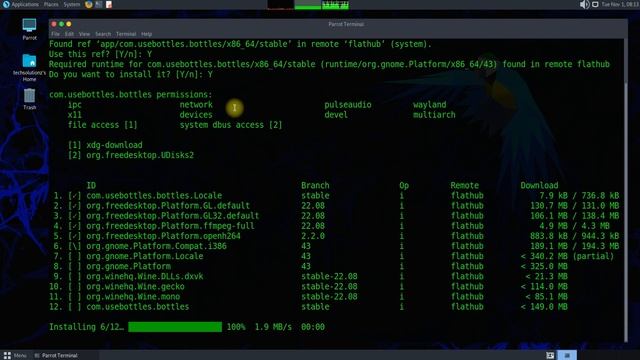This screenshot has height=360, width=640.
Task: Click the red document launcher icon in top panel
Action: pos(109,4)
